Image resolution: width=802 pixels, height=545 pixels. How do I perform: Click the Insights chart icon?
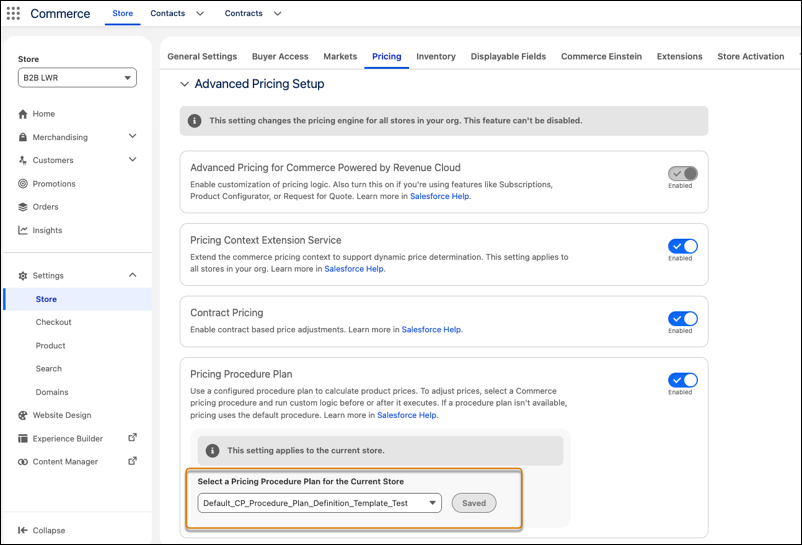(x=23, y=230)
